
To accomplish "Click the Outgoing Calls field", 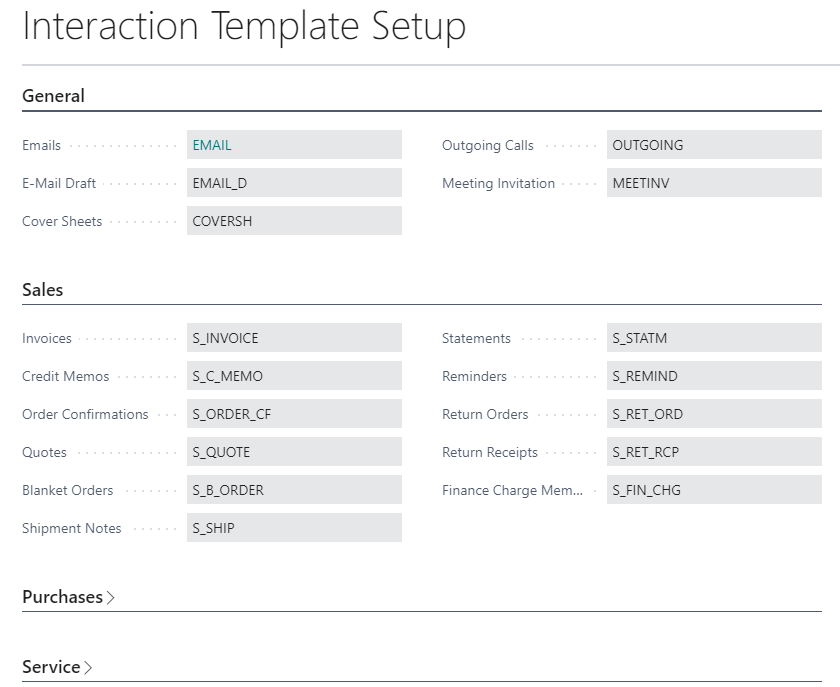I will point(714,145).
